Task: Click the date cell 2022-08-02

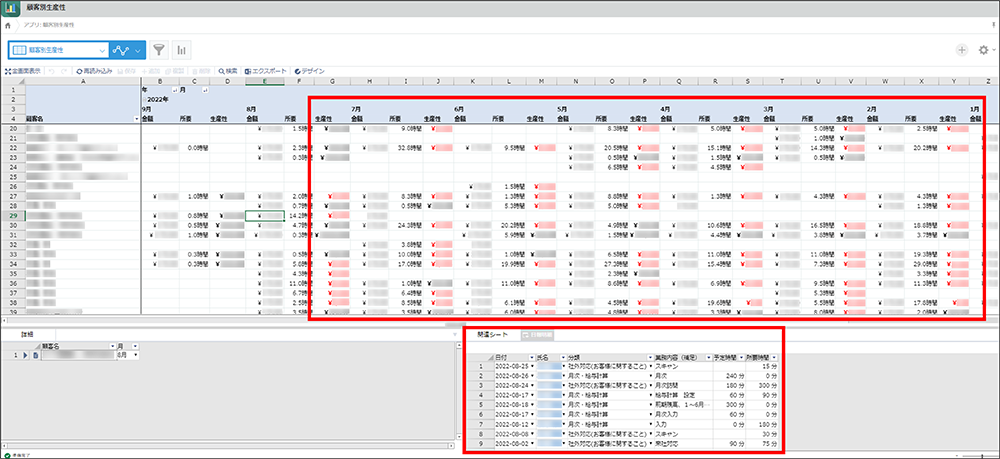Action: click(x=514, y=443)
